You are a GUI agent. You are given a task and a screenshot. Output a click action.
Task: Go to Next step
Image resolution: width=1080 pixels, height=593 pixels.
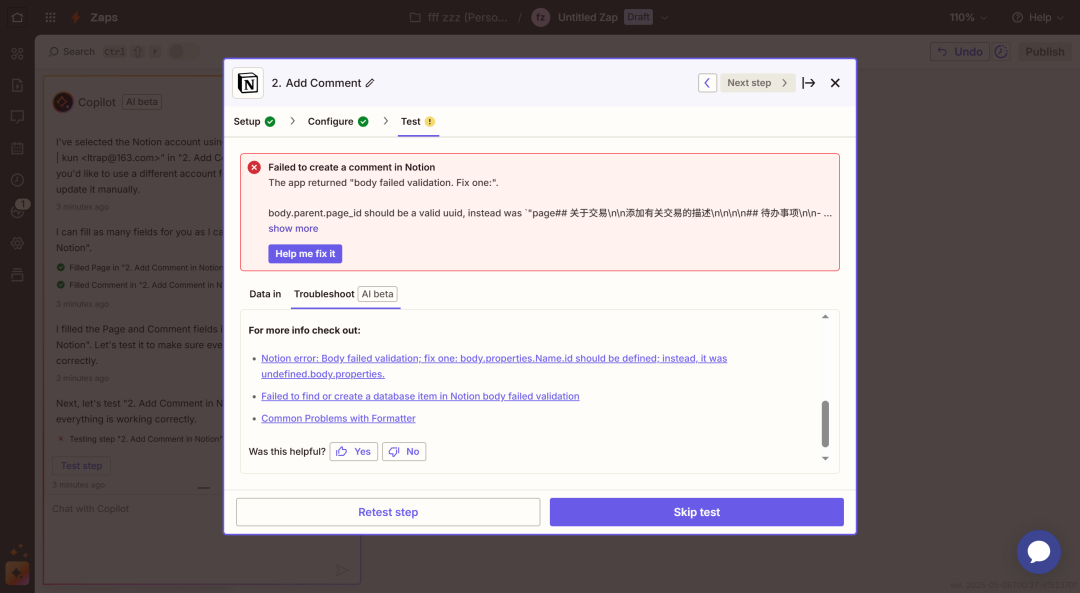pyautogui.click(x=758, y=83)
